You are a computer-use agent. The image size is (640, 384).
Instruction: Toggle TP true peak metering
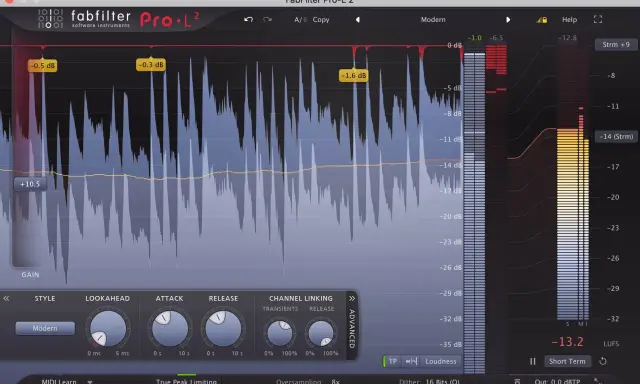coord(392,361)
